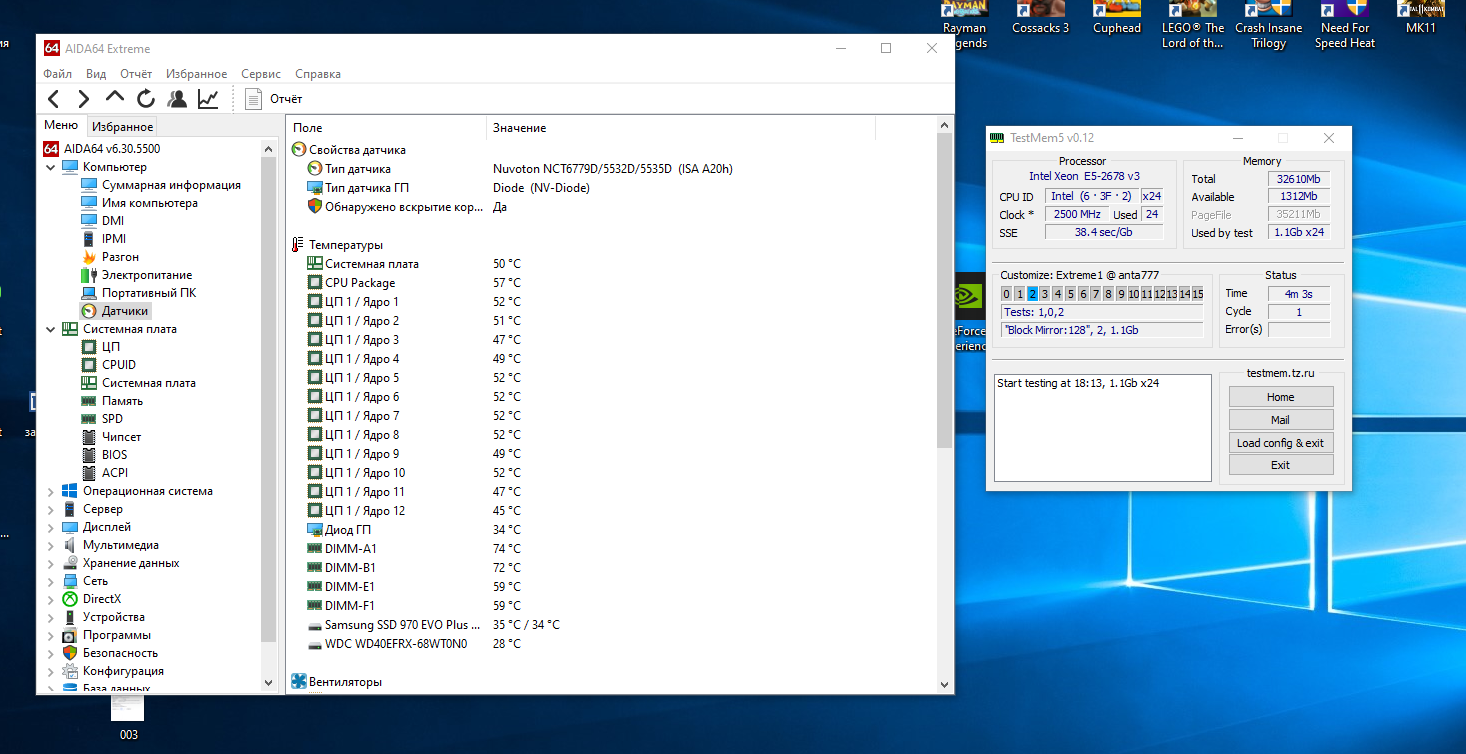1466x754 pixels.
Task: Open the Сервис menu
Action: pos(261,74)
